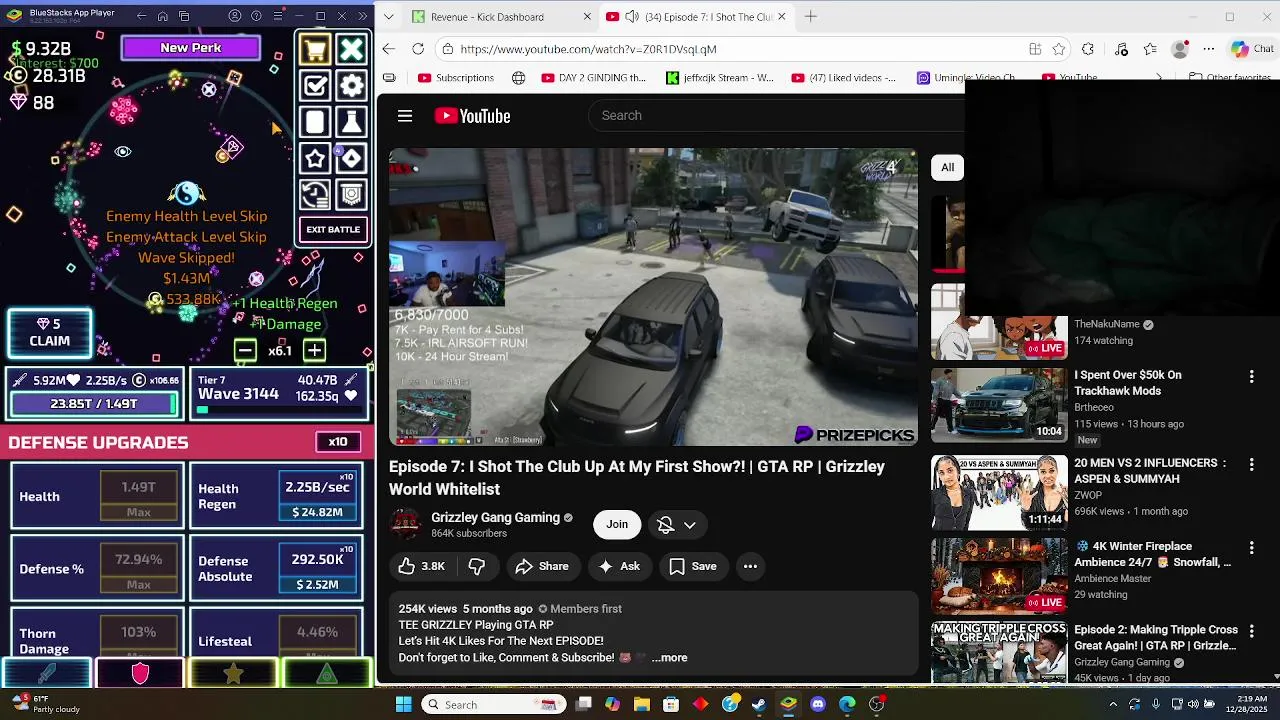Viewport: 1280px width, 720px height.
Task: Open 4K Winter Fireplace video thumbnail
Action: click(x=999, y=575)
